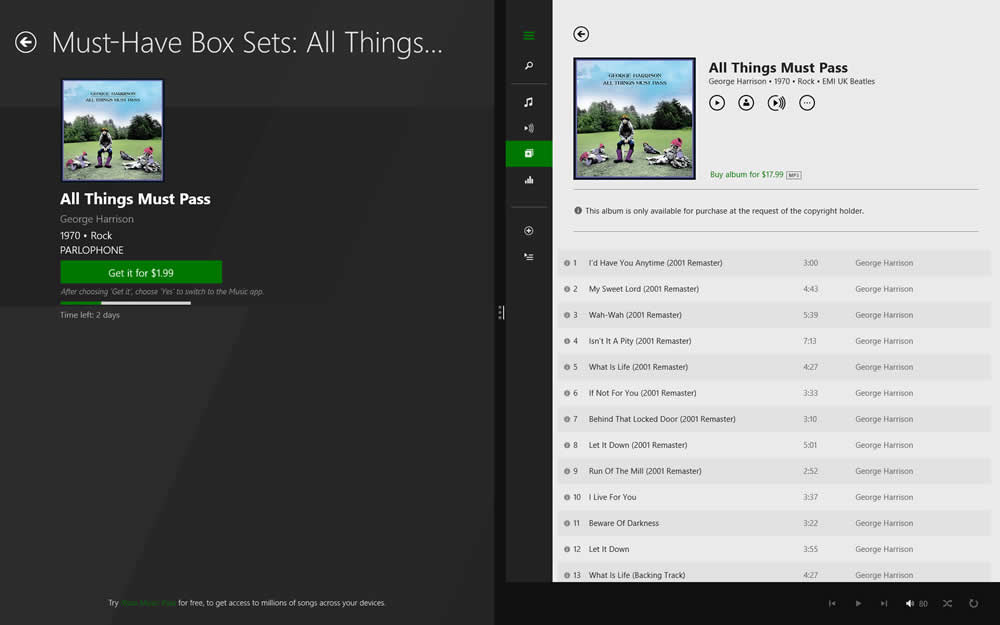1000x625 pixels.
Task: Click the All Things Must Pass deal title
Action: click(135, 199)
